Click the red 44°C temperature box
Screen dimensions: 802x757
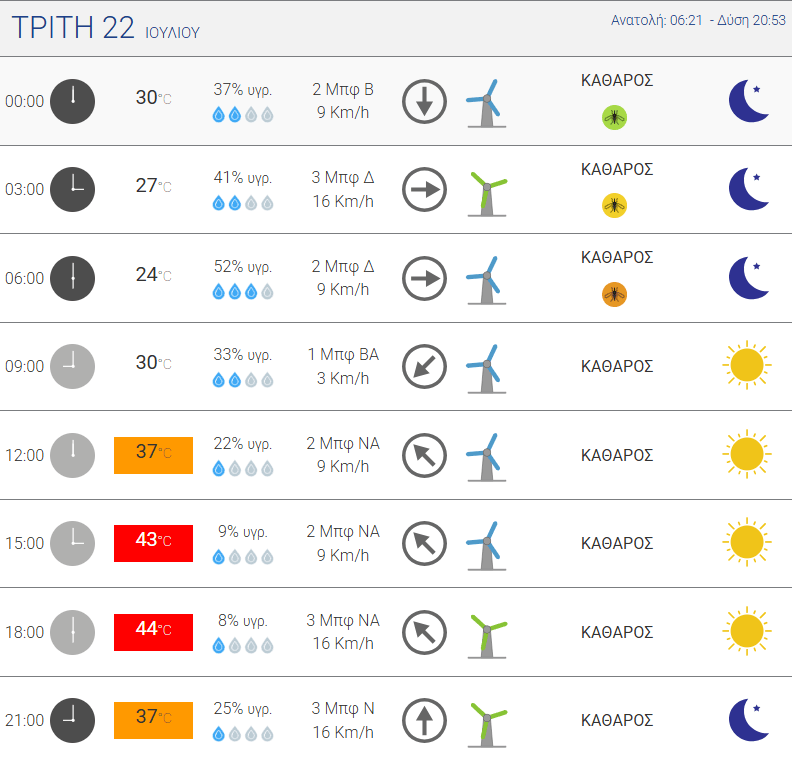tap(153, 632)
